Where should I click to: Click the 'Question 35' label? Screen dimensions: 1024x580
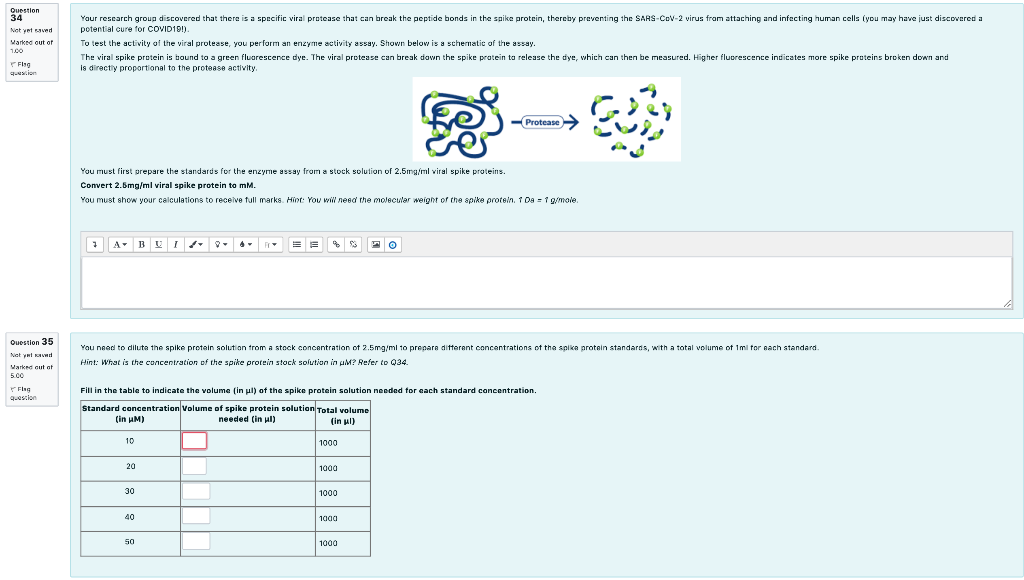(31, 342)
